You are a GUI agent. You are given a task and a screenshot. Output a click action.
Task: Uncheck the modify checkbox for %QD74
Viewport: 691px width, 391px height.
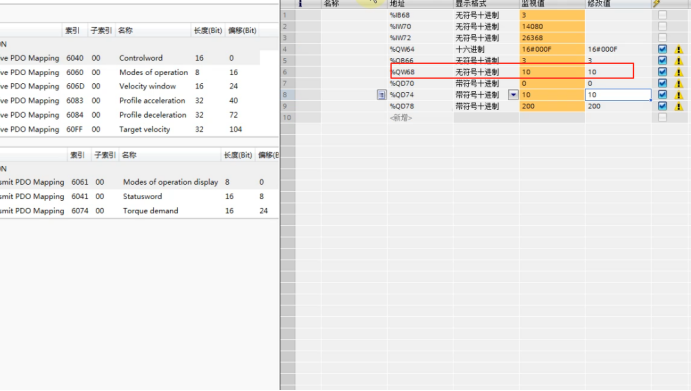[662, 94]
